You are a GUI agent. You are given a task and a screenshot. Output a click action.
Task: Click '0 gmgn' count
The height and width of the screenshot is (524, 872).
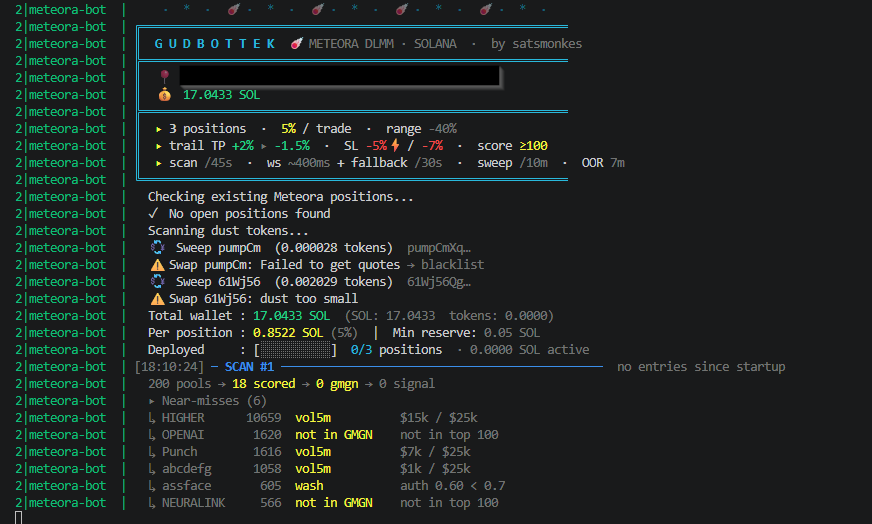pos(337,384)
